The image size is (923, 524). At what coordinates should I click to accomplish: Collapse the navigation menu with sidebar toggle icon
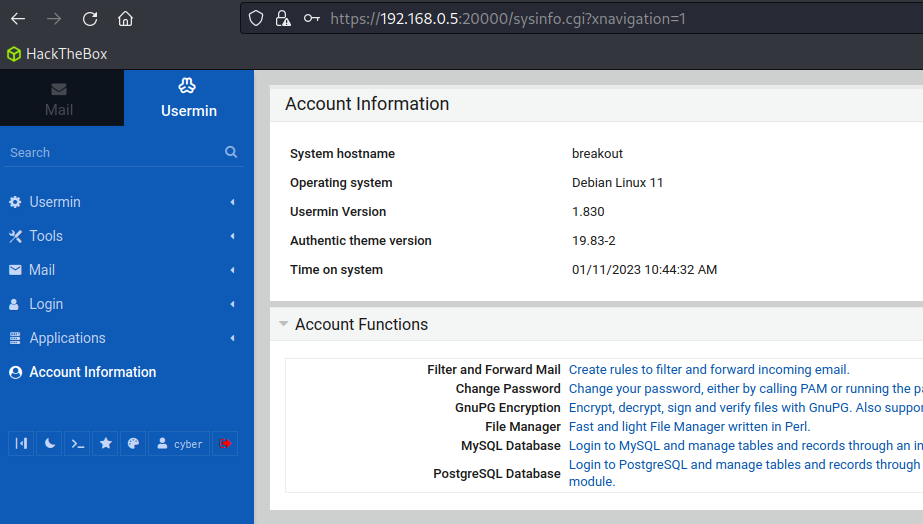click(x=21, y=443)
